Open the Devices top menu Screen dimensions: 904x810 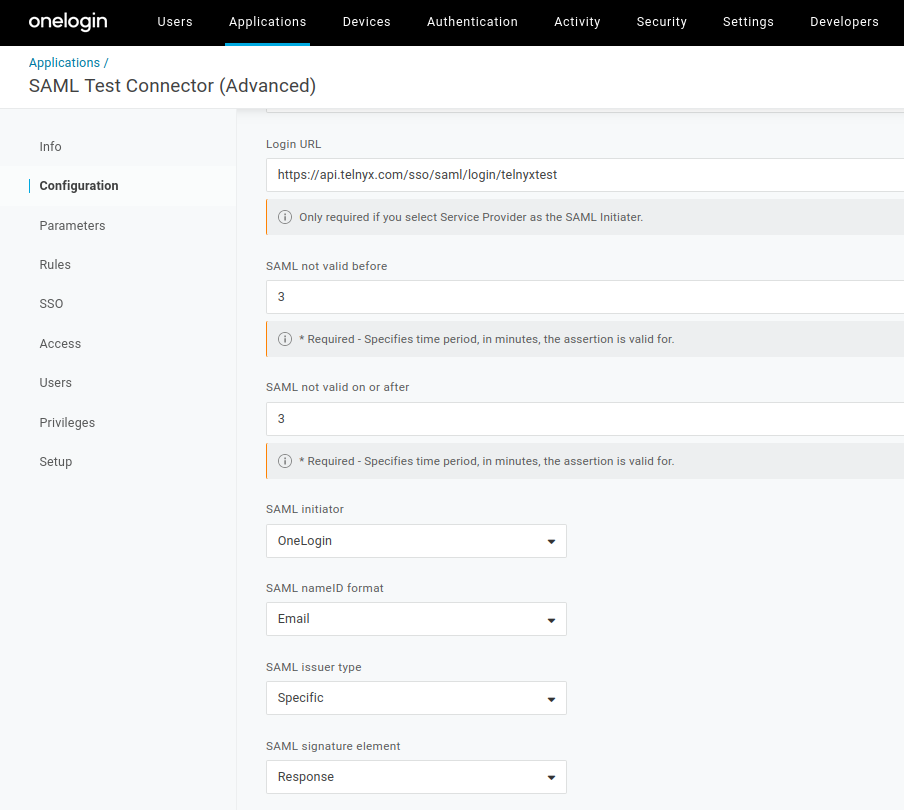coord(367,22)
